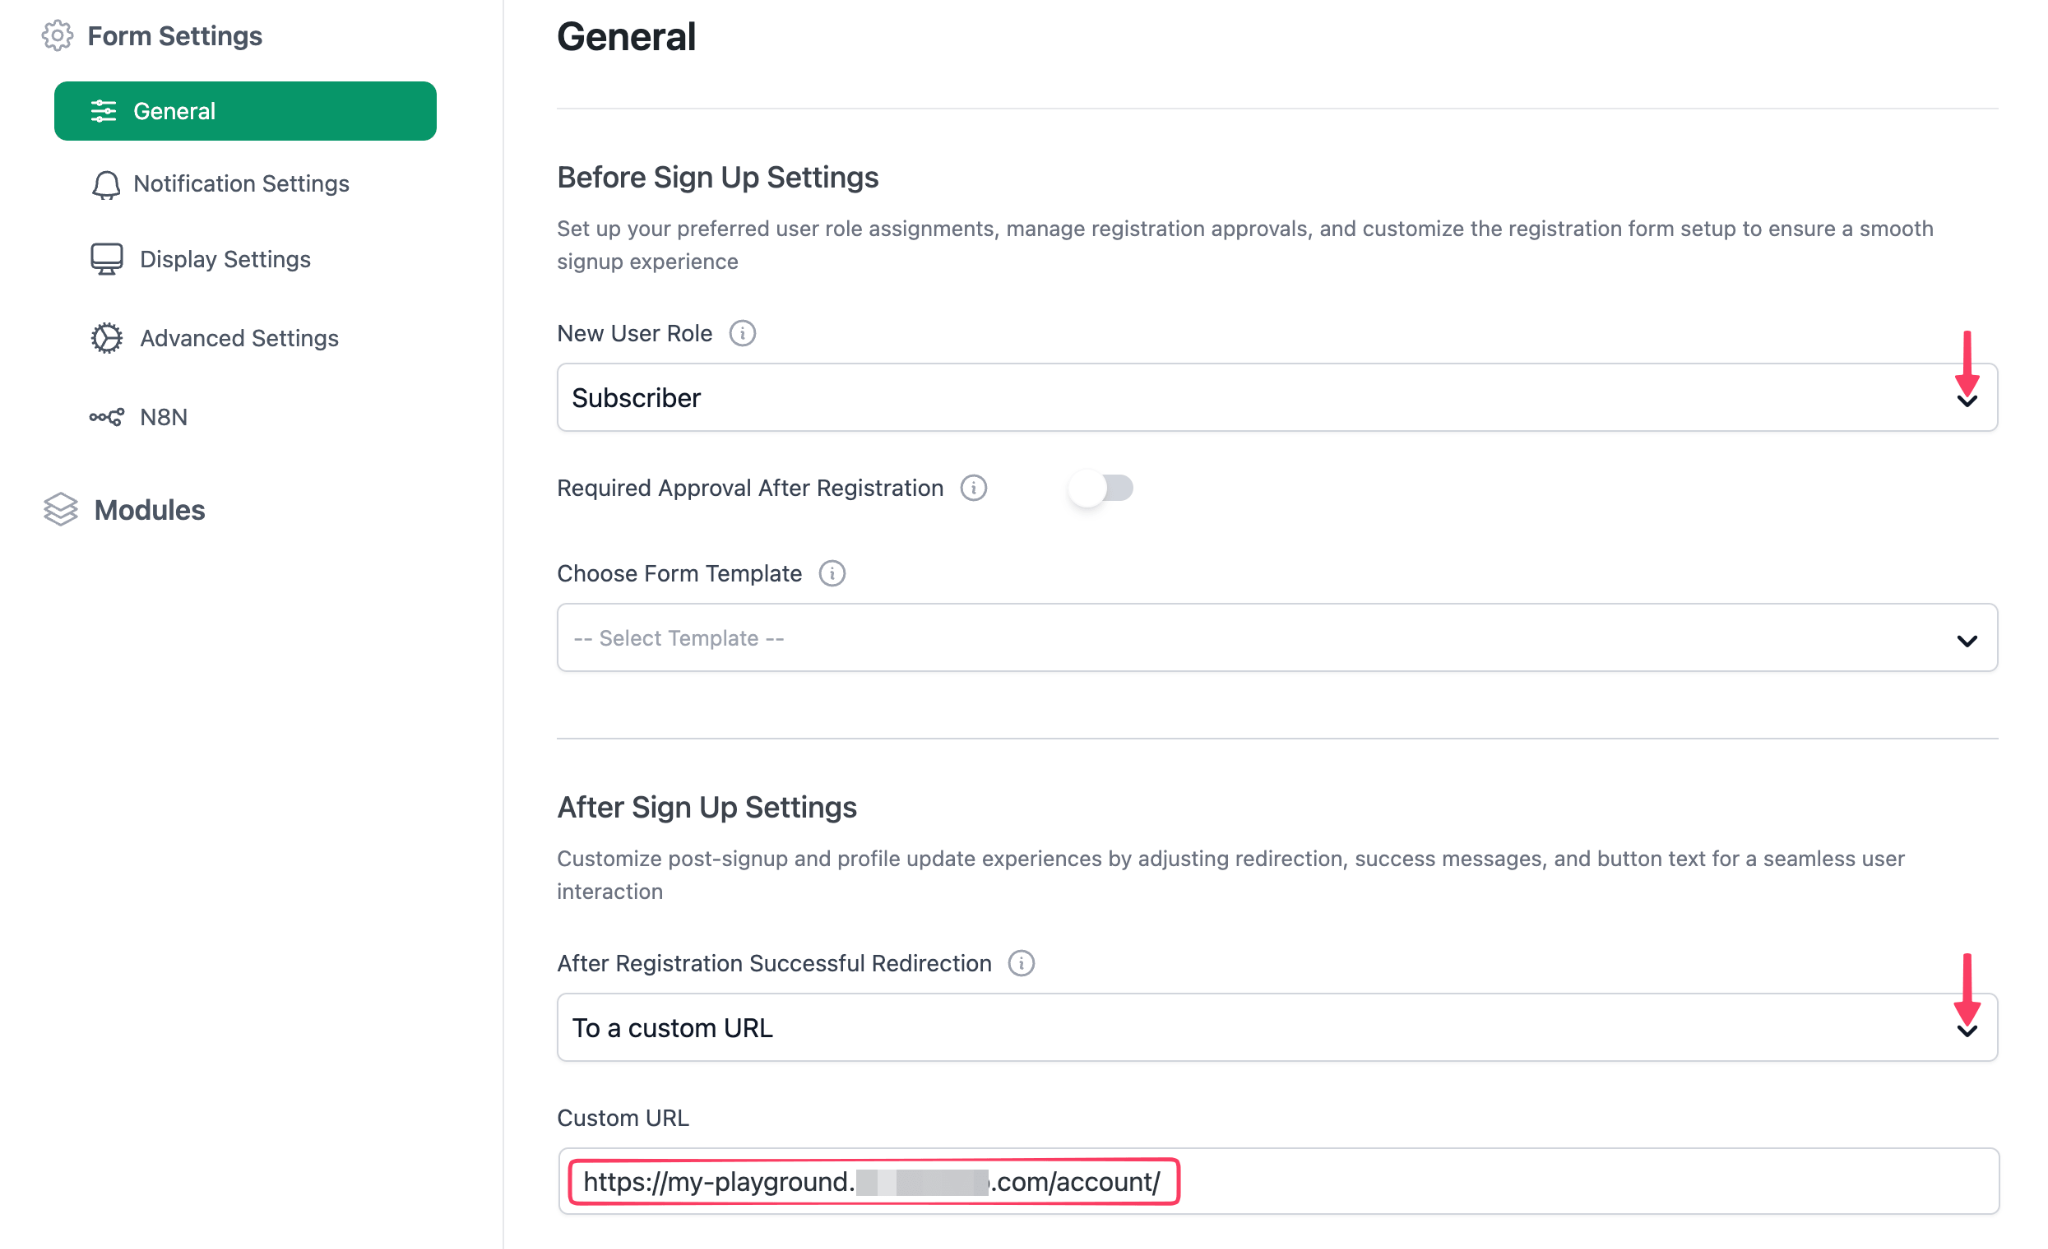Open Notification Settings in sidebar
Viewport: 2048px width, 1249px height.
click(241, 184)
